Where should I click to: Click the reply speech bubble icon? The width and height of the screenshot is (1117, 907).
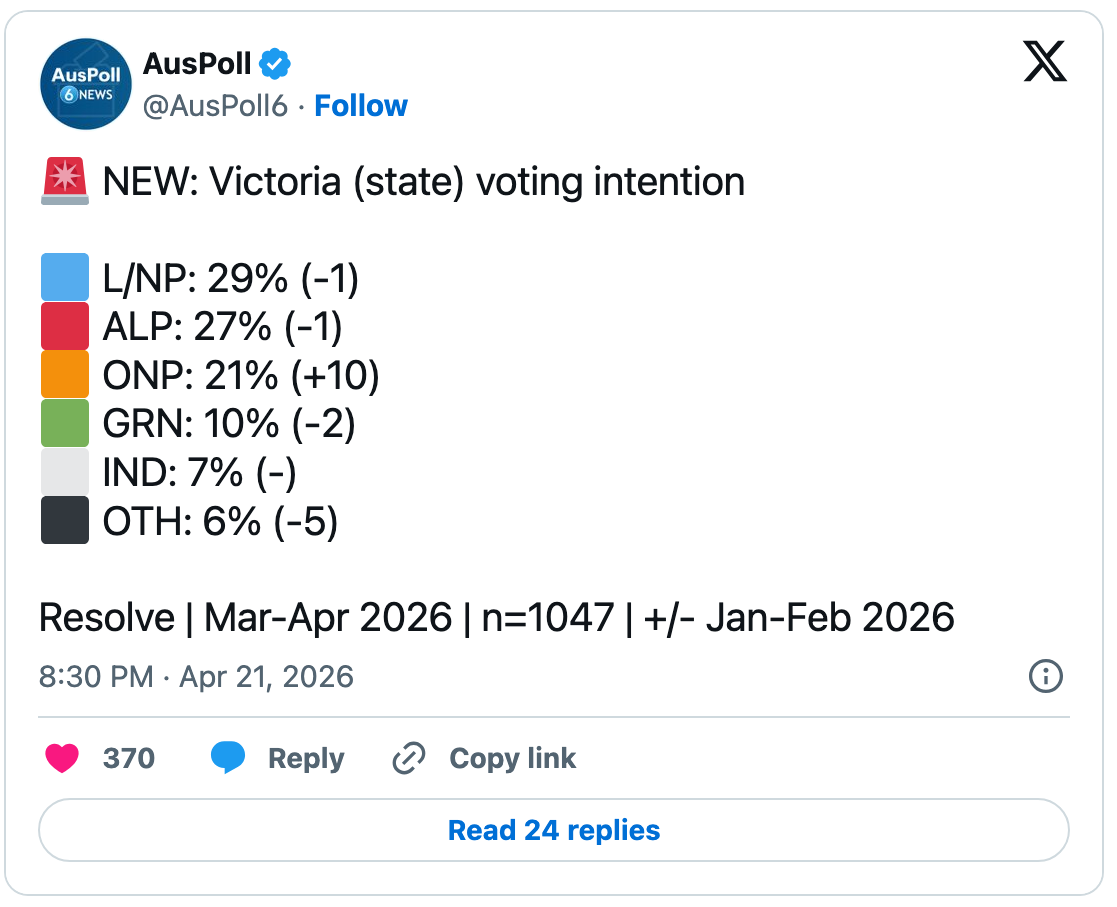[228, 759]
